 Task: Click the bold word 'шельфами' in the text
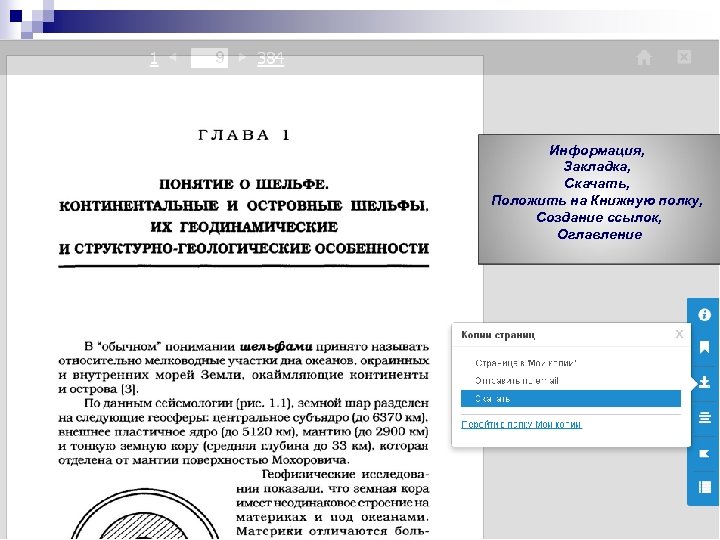coord(276,346)
